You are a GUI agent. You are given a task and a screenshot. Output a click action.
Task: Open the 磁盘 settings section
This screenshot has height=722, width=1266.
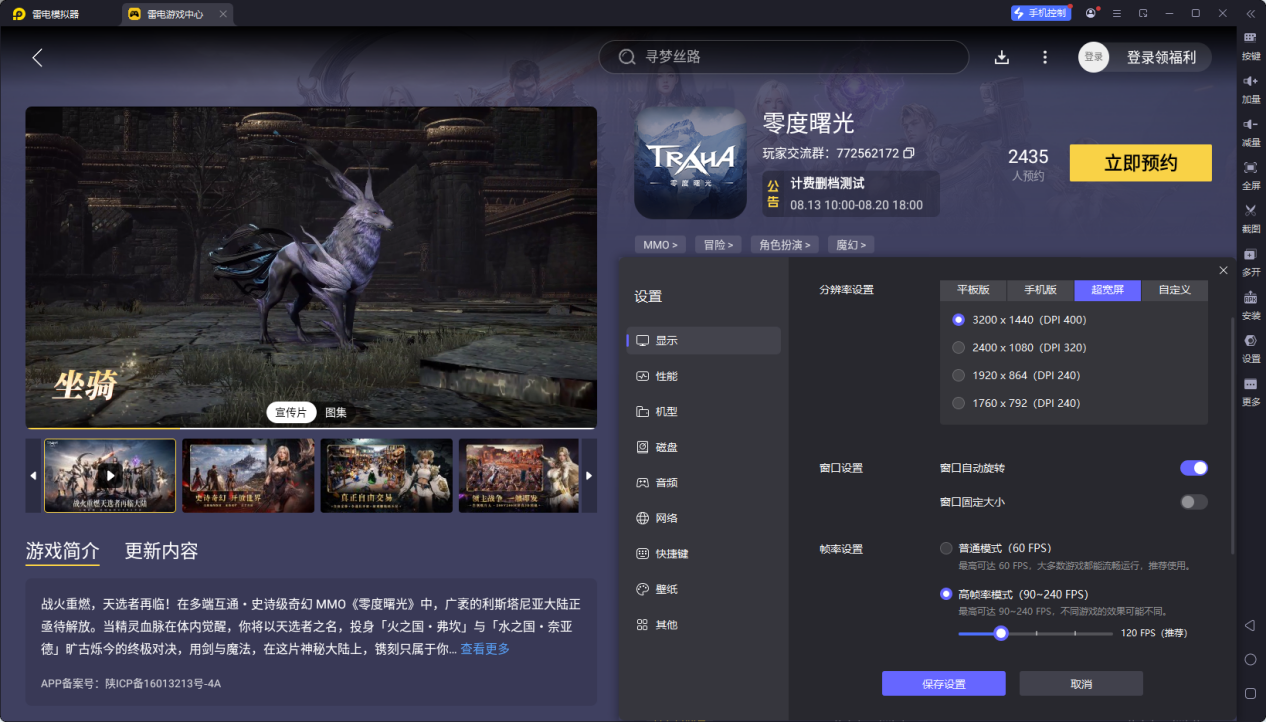pos(703,447)
